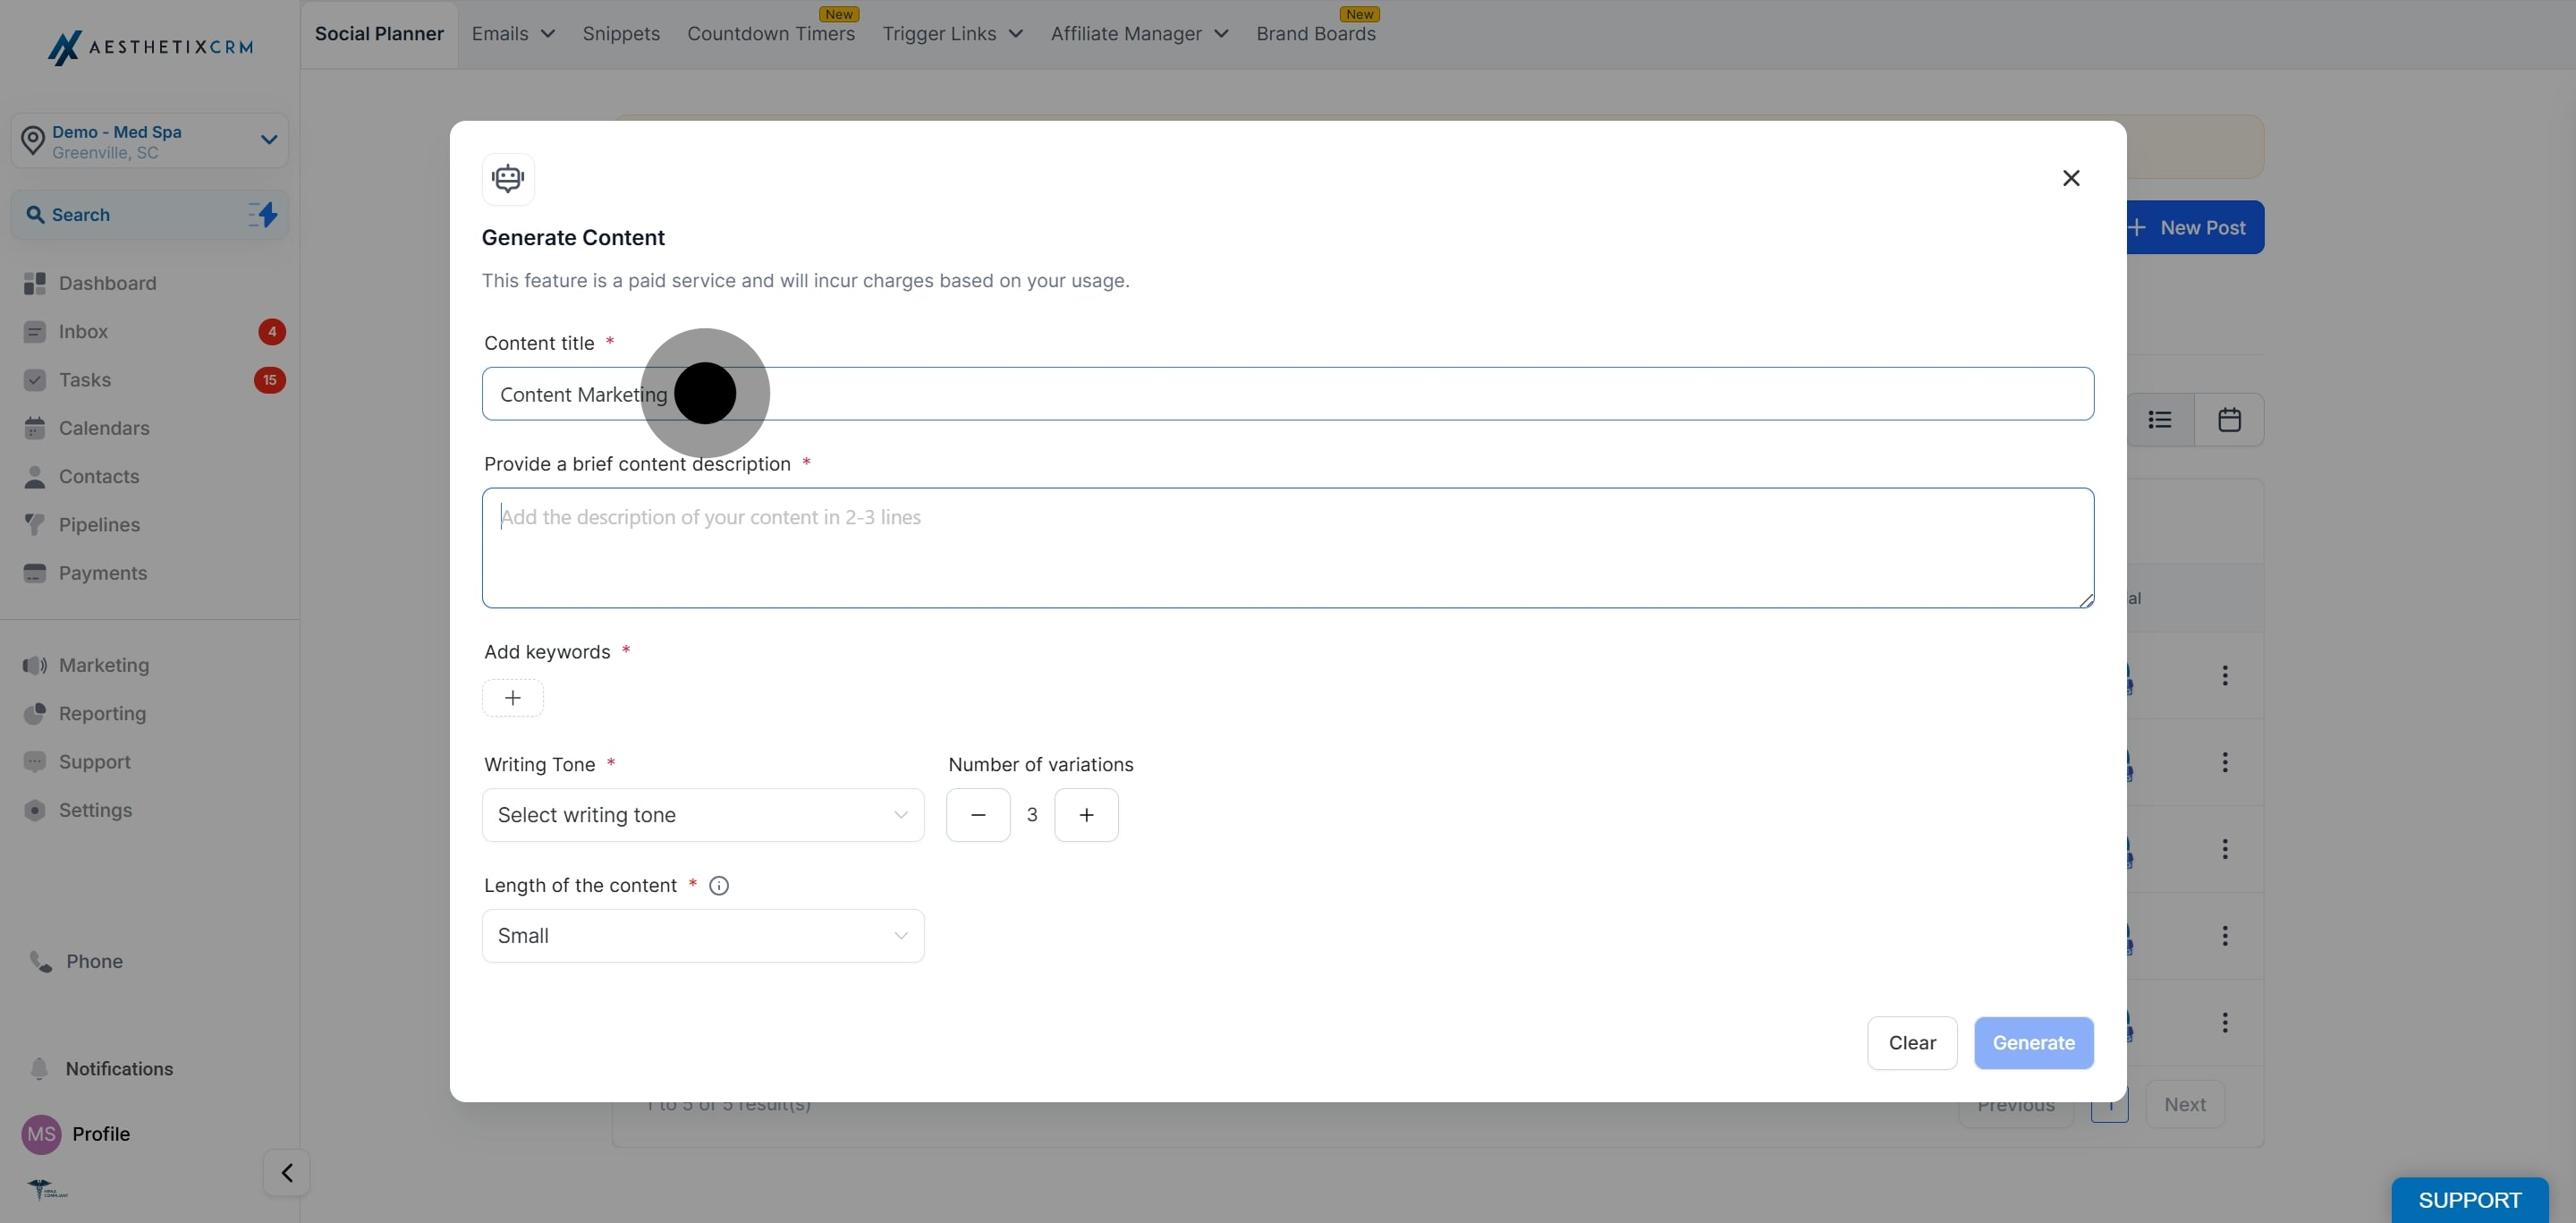This screenshot has height=1223, width=2576.
Task: Switch to the Brand Boards tab
Action: 1315,34
